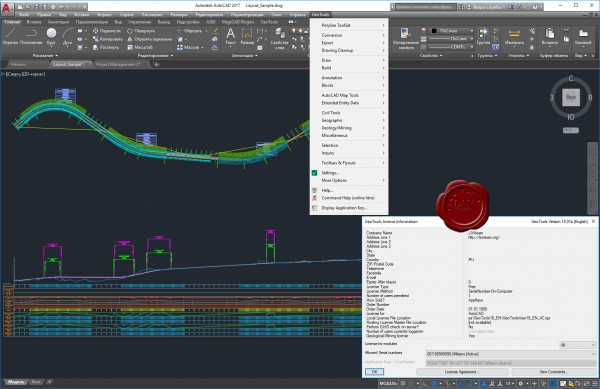The width and height of the screenshot is (600, 389).
Task: Click the workspace switching gear icon
Action: (x=520, y=383)
